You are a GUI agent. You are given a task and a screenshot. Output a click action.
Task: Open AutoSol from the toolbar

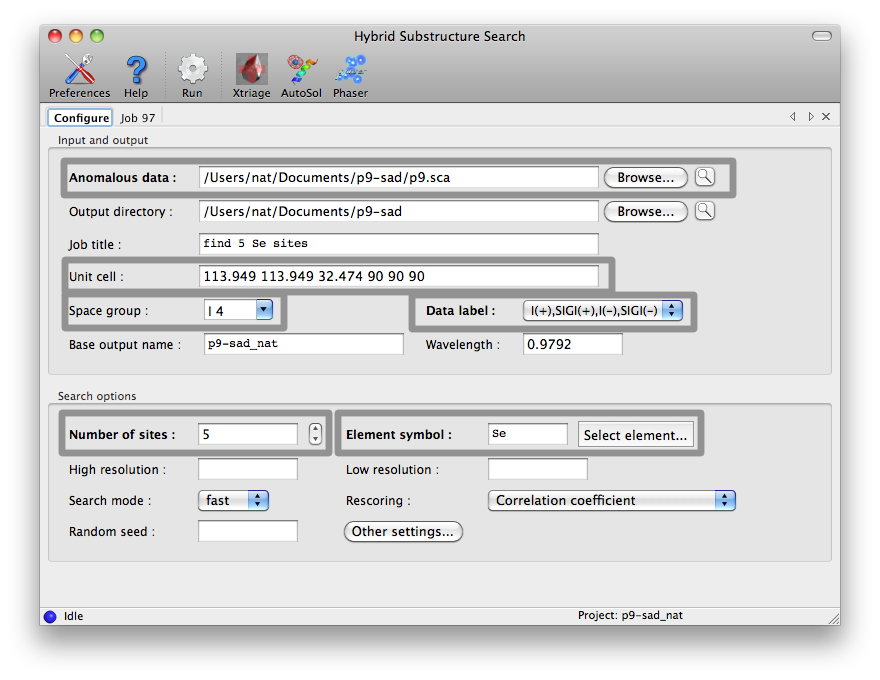pos(300,70)
